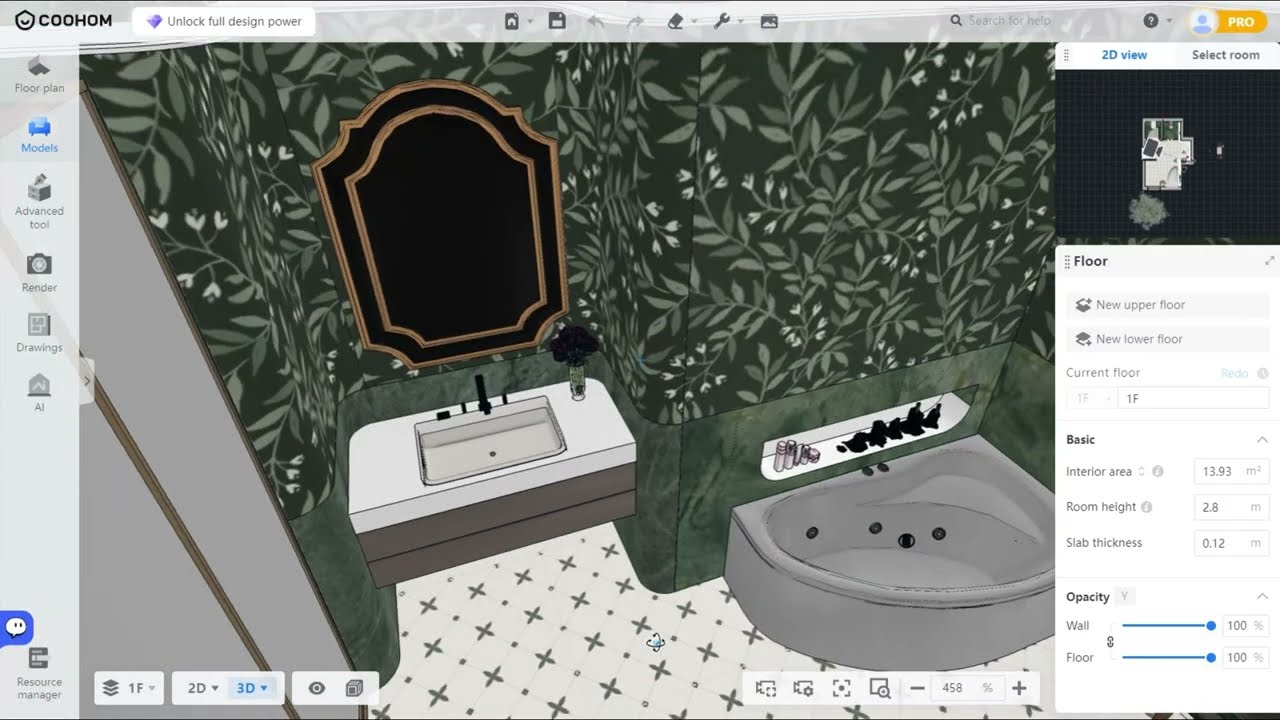Open the AI tools section
The width and height of the screenshot is (1280, 720).
(39, 392)
